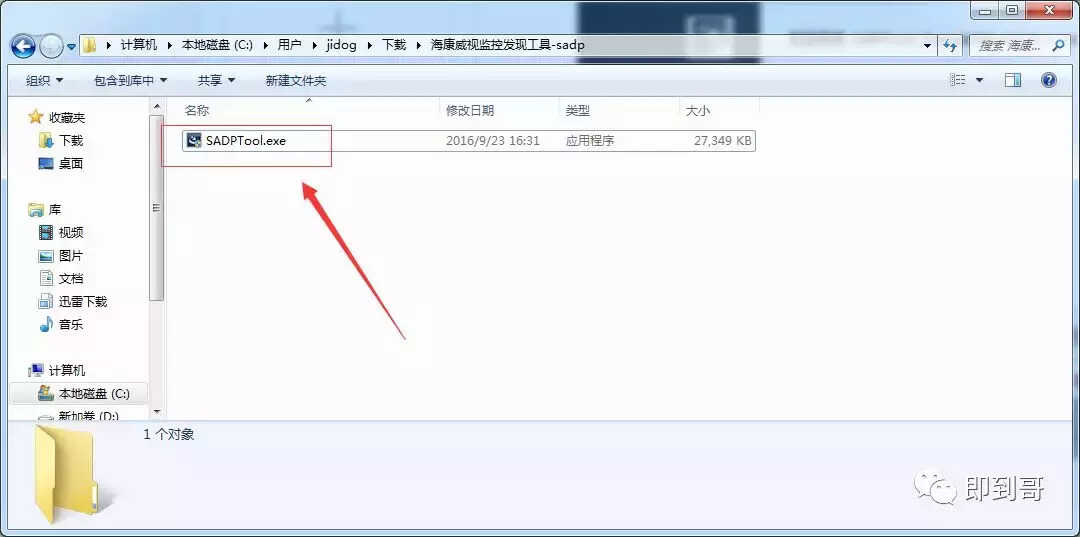Image resolution: width=1080 pixels, height=537 pixels.
Task: Click the refresh button beside address bar
Action: pyautogui.click(x=950, y=46)
